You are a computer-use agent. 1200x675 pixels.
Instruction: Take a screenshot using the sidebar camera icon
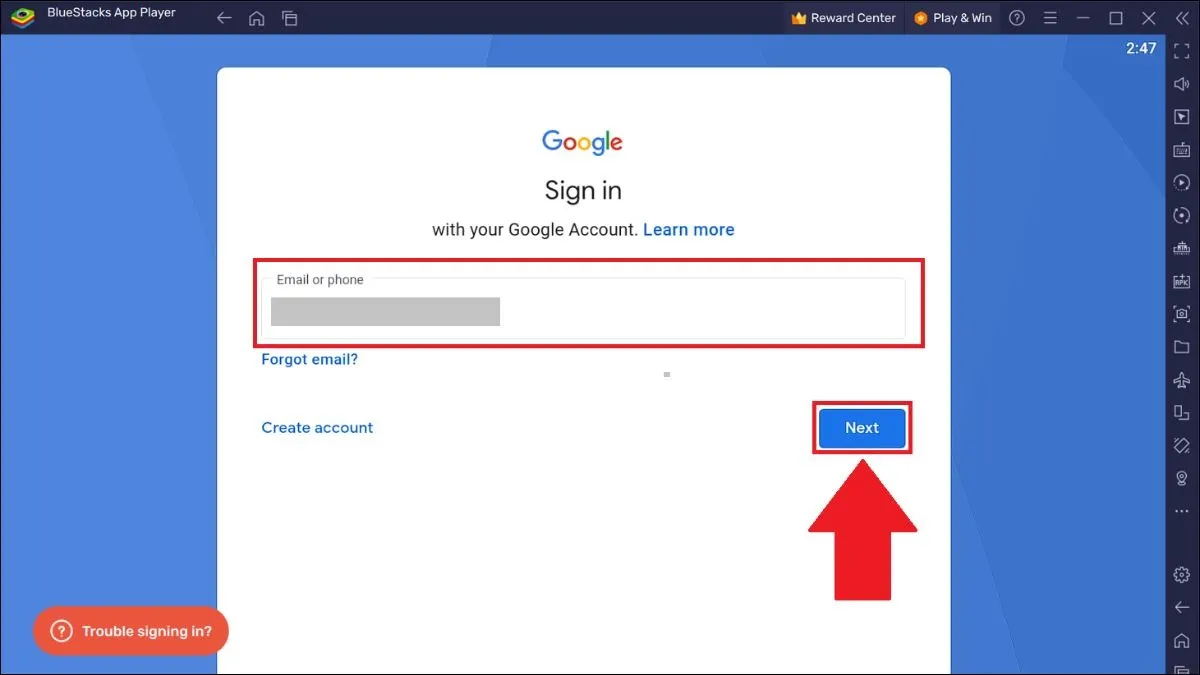click(x=1181, y=314)
